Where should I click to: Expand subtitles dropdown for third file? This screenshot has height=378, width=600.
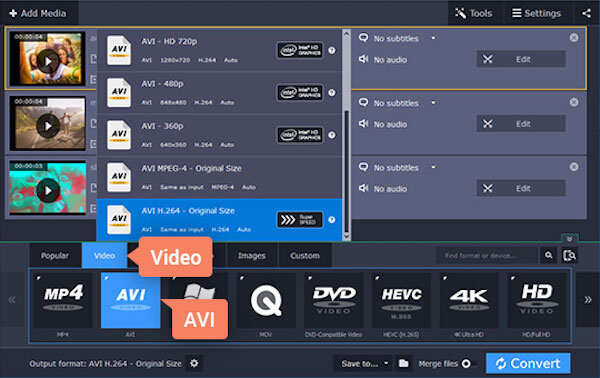point(433,168)
